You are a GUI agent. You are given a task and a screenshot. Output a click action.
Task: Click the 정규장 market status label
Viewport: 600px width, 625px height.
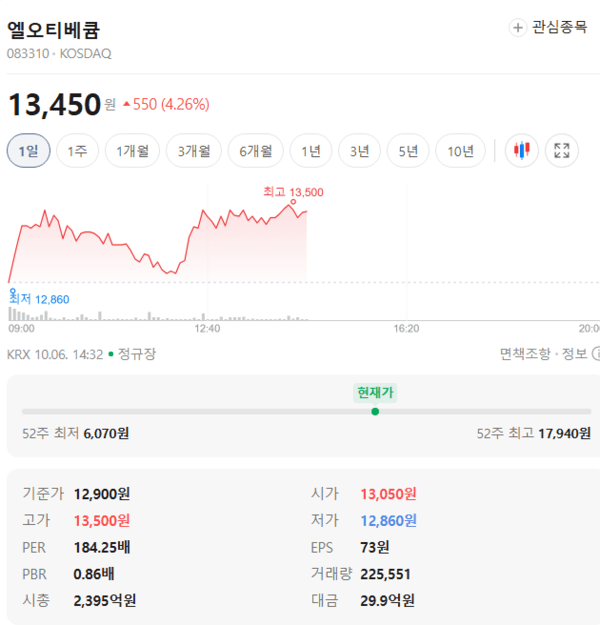tap(137, 354)
